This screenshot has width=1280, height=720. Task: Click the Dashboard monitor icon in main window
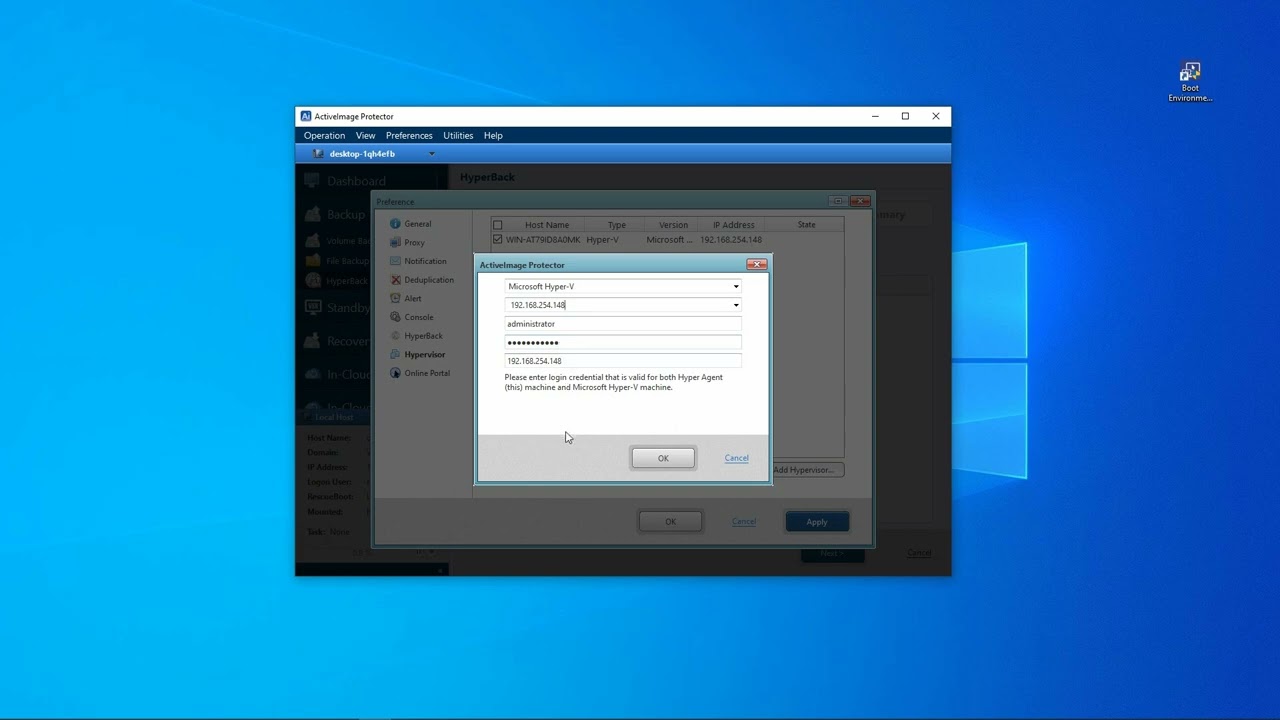[312, 181]
